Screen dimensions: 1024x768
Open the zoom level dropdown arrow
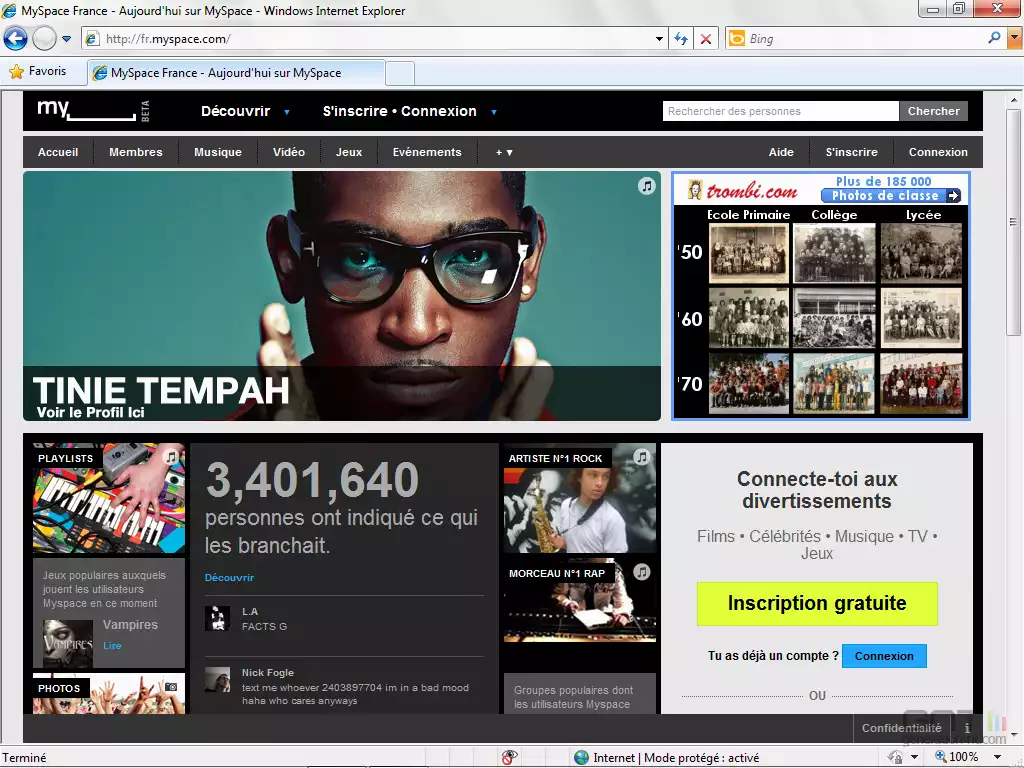click(x=997, y=758)
